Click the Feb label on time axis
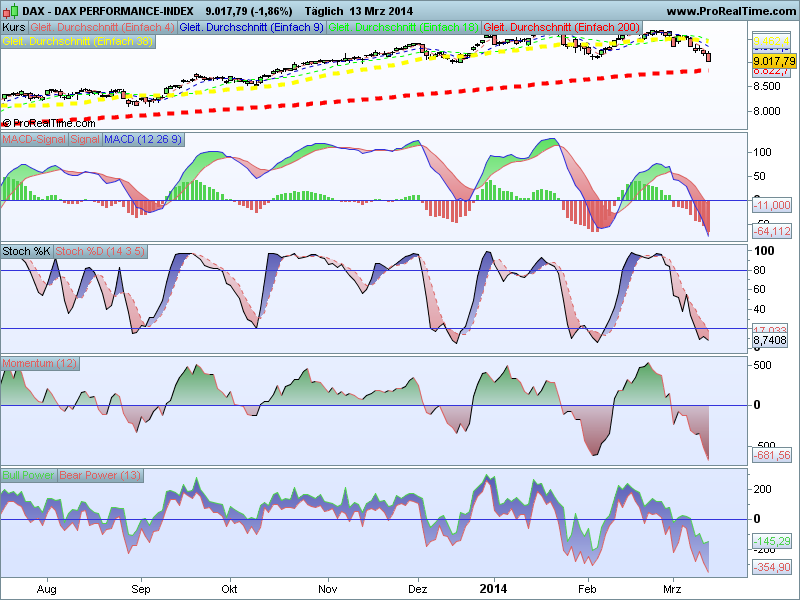 (x=587, y=589)
